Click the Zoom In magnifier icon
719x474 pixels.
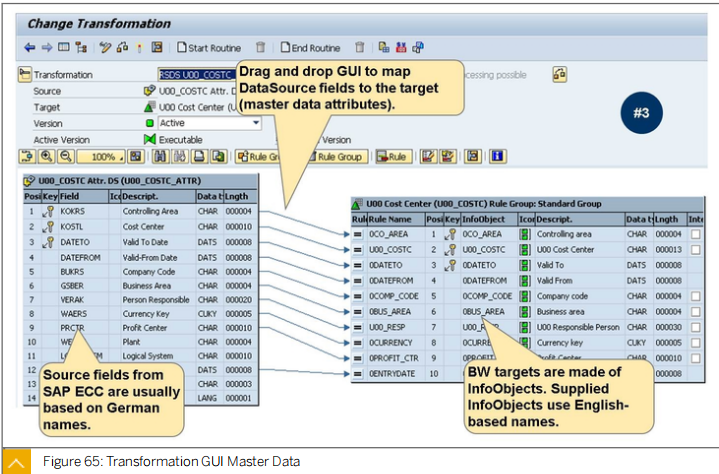coord(46,157)
